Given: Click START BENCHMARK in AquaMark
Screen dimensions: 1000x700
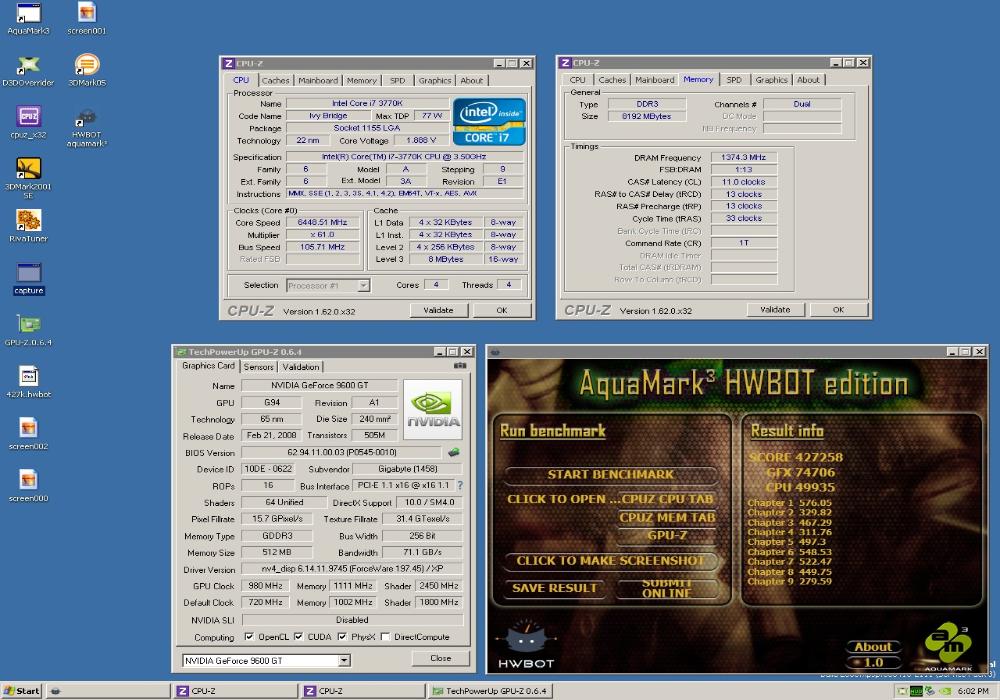Looking at the screenshot, I should click(610, 474).
